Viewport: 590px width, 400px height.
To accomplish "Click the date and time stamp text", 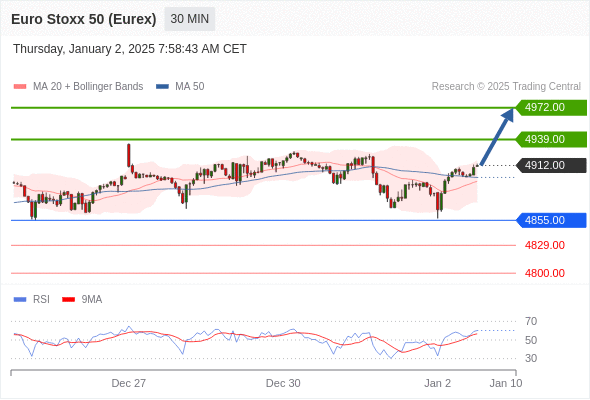I will tap(130, 49).
